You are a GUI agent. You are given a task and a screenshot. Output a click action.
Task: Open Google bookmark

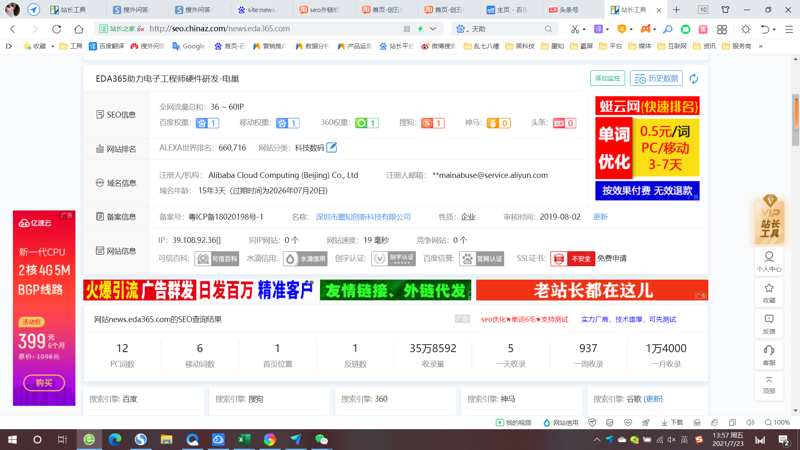[x=189, y=46]
